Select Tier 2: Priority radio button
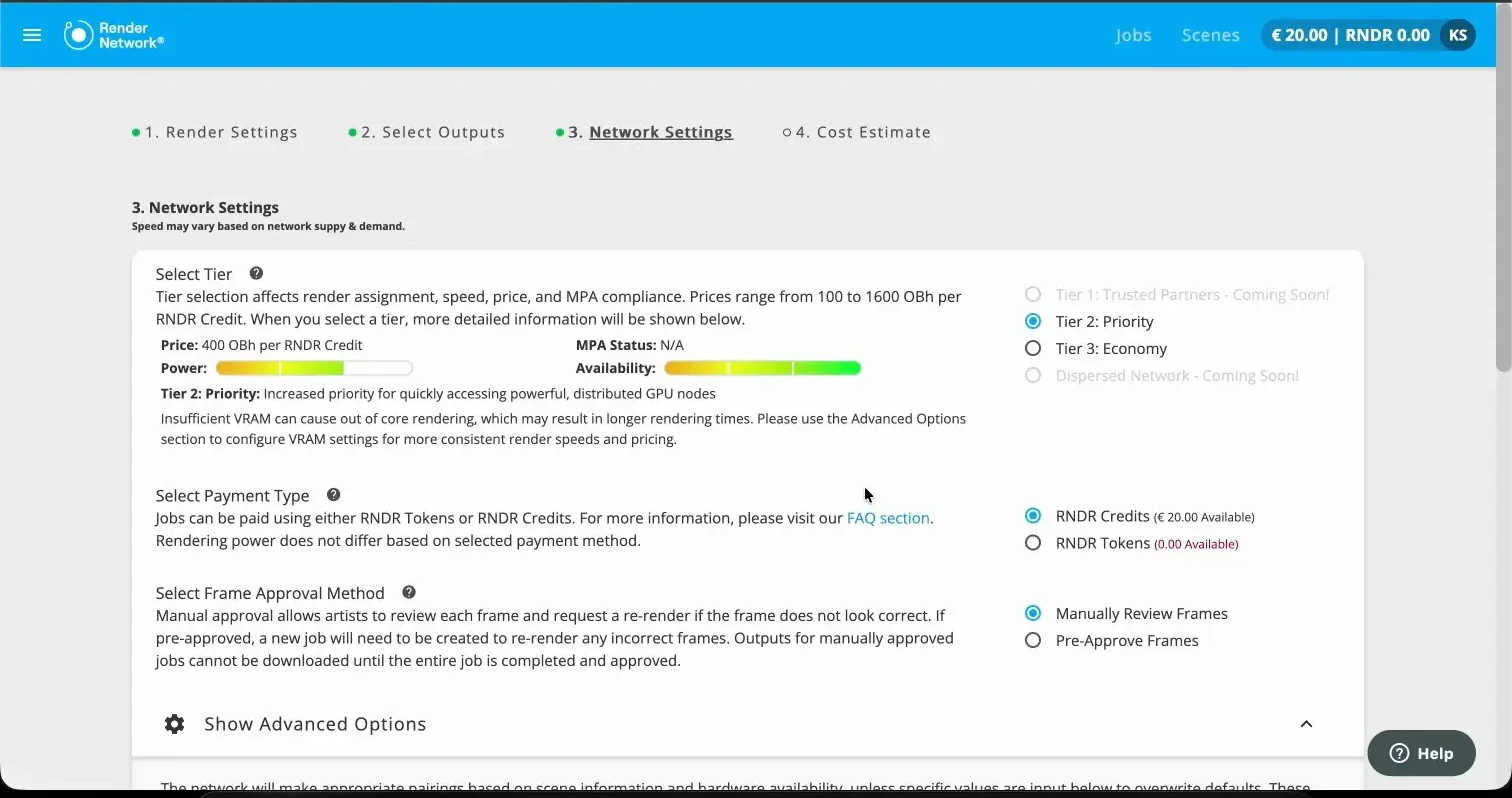1512x798 pixels. pyautogui.click(x=1033, y=321)
